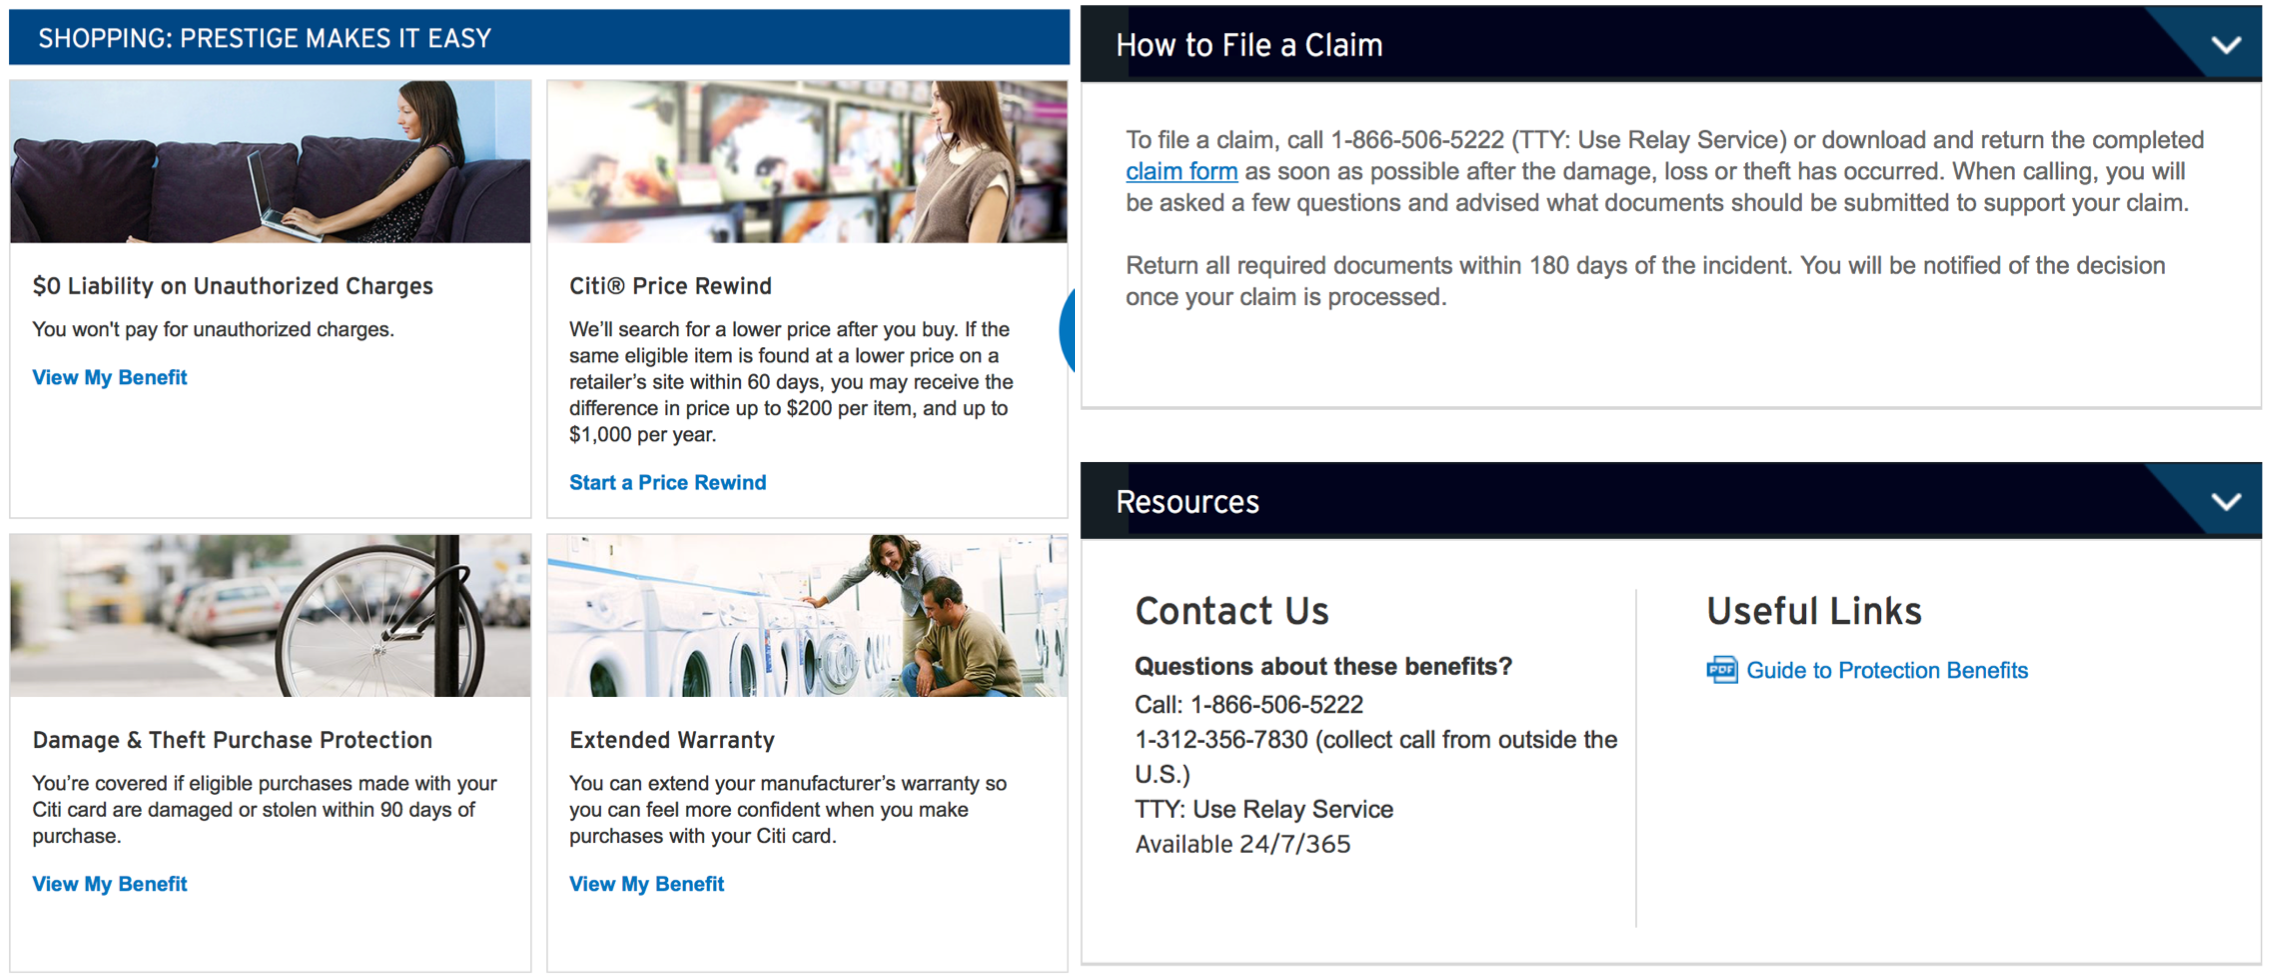
Task: Select the phone number Call: 1-866-506-5222
Action: 1249,704
